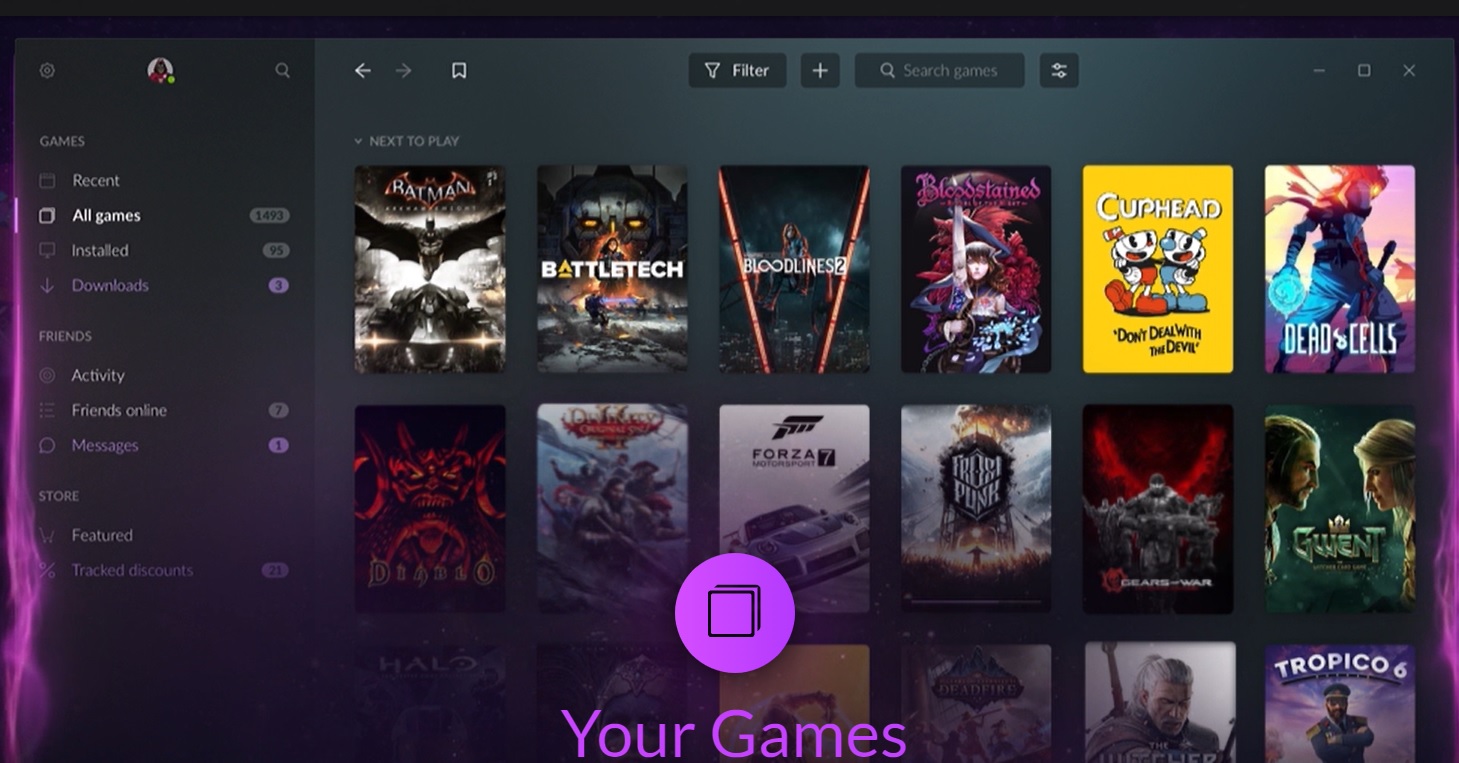This screenshot has width=1459, height=763.
Task: Open the Divinity Original Sin cover
Action: (612, 508)
